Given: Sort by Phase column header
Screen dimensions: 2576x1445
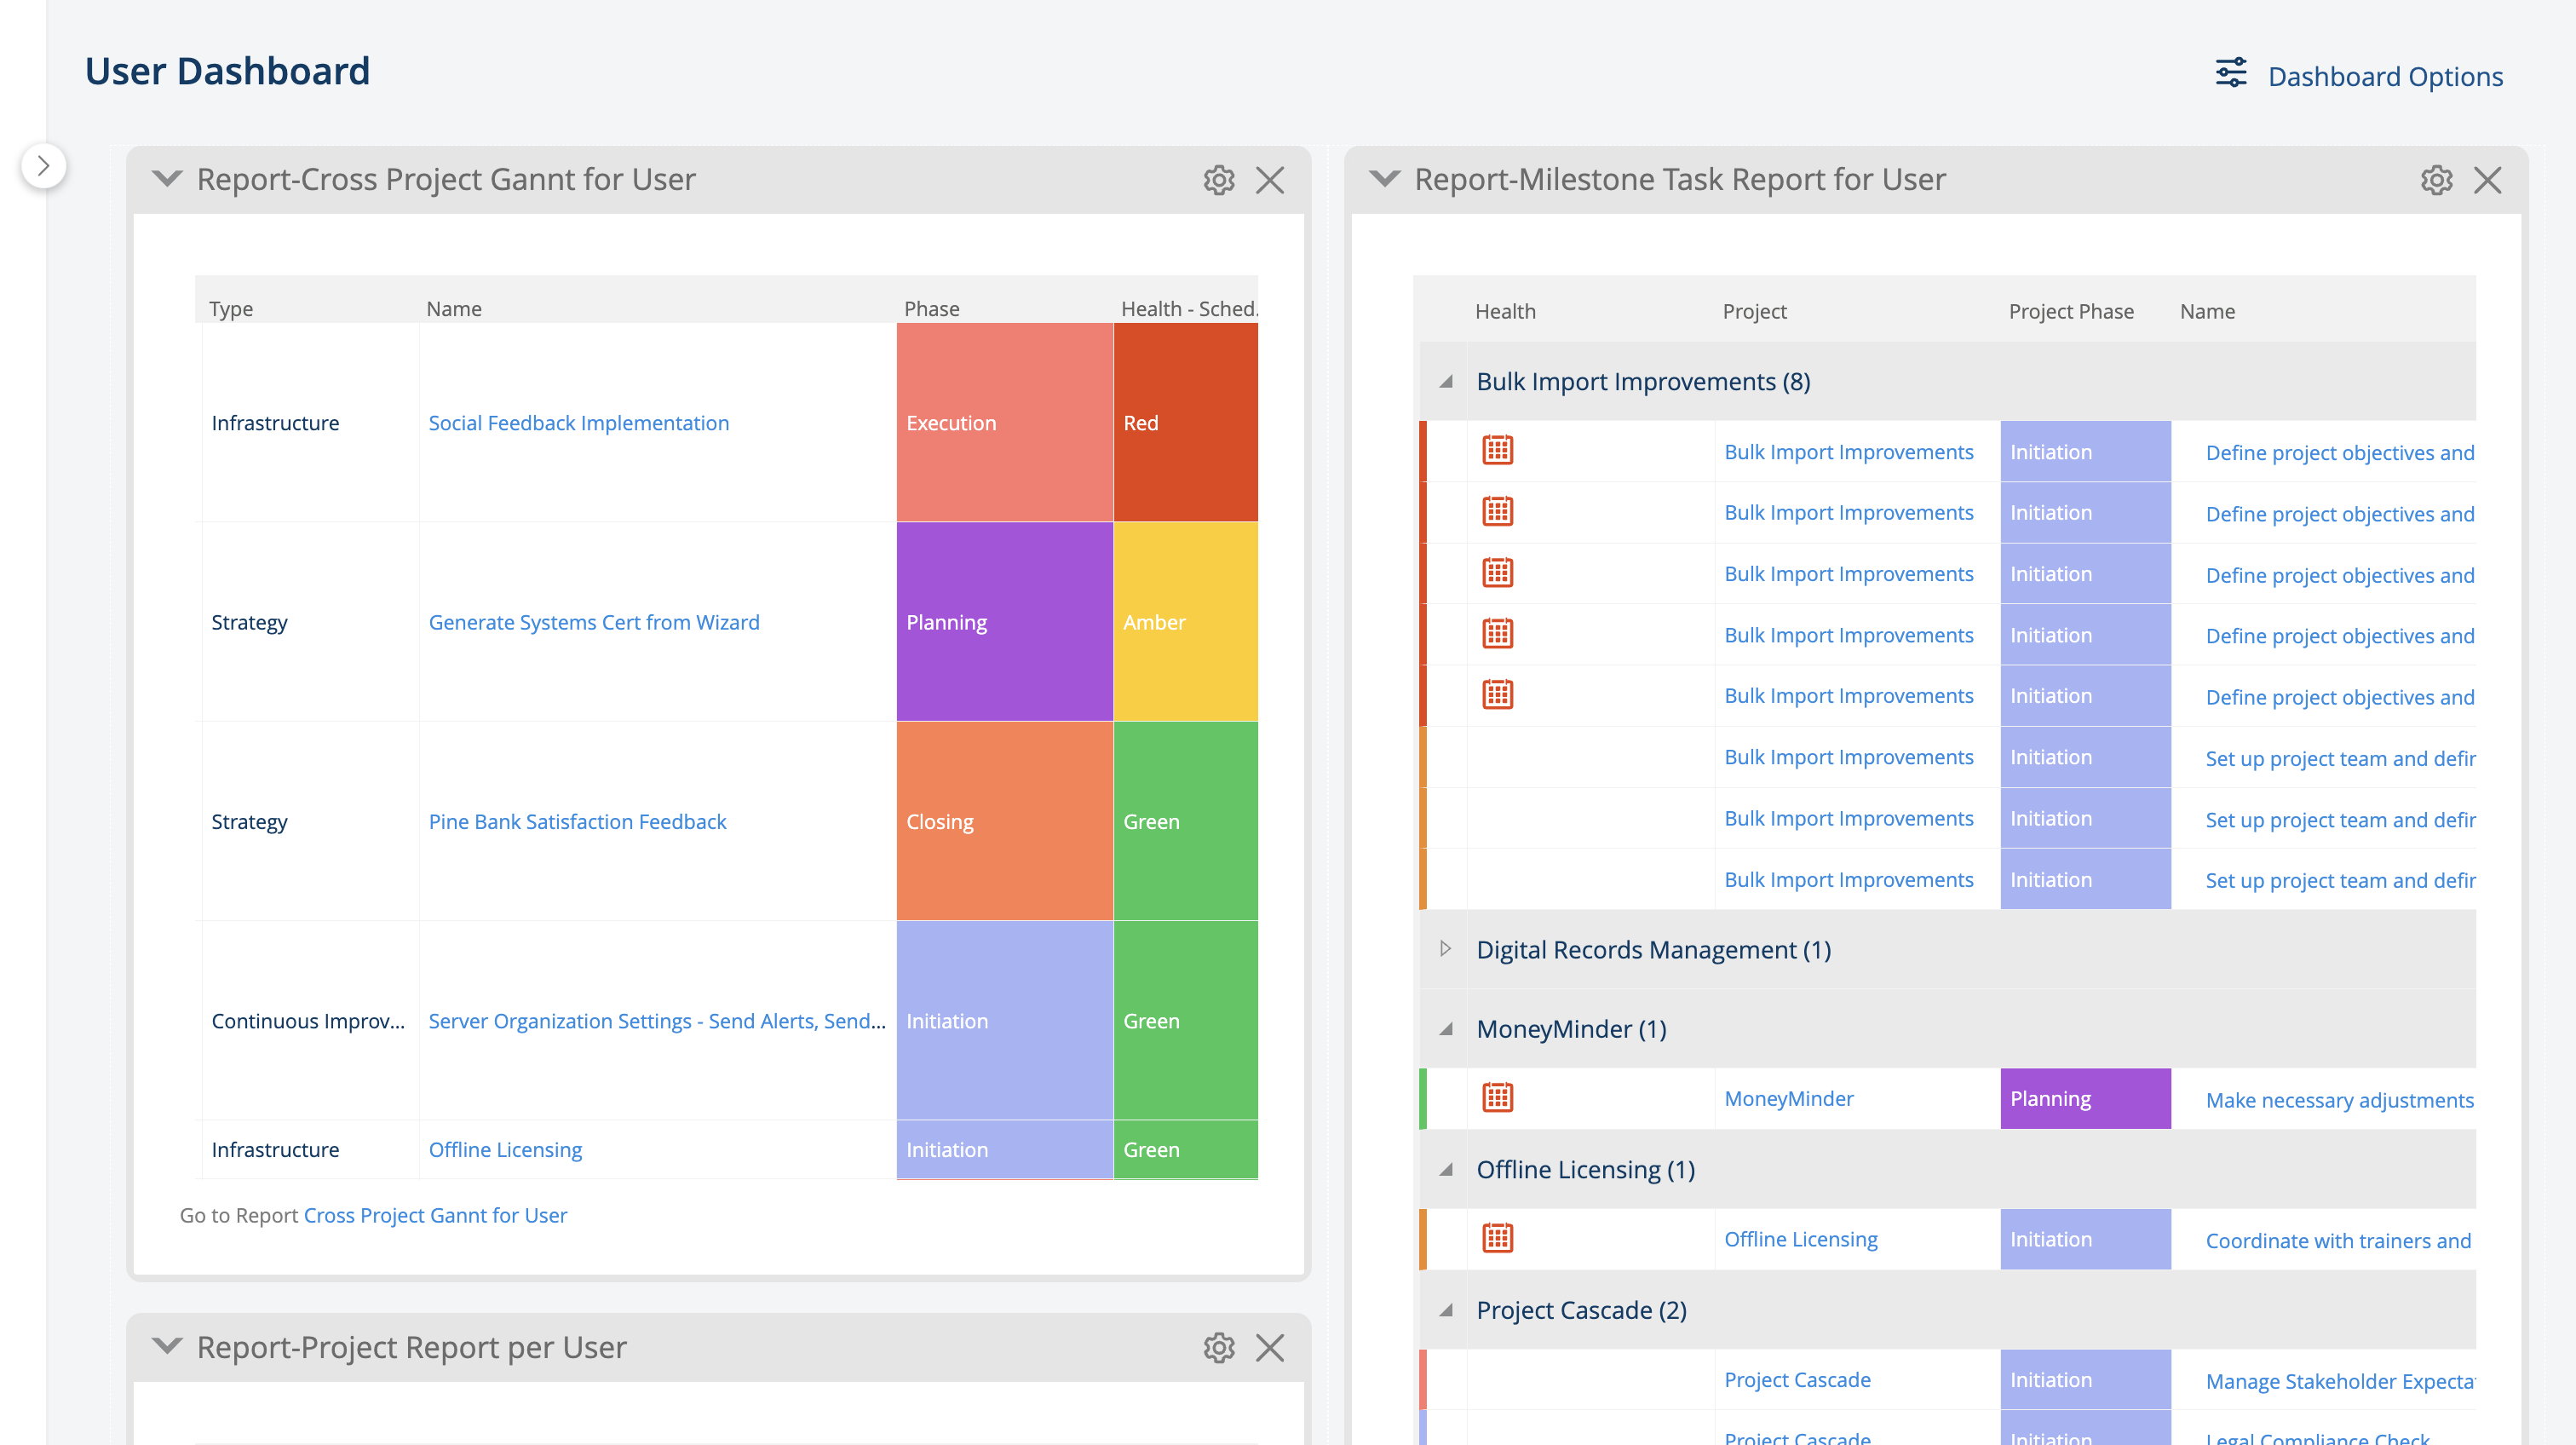Looking at the screenshot, I should click(931, 308).
